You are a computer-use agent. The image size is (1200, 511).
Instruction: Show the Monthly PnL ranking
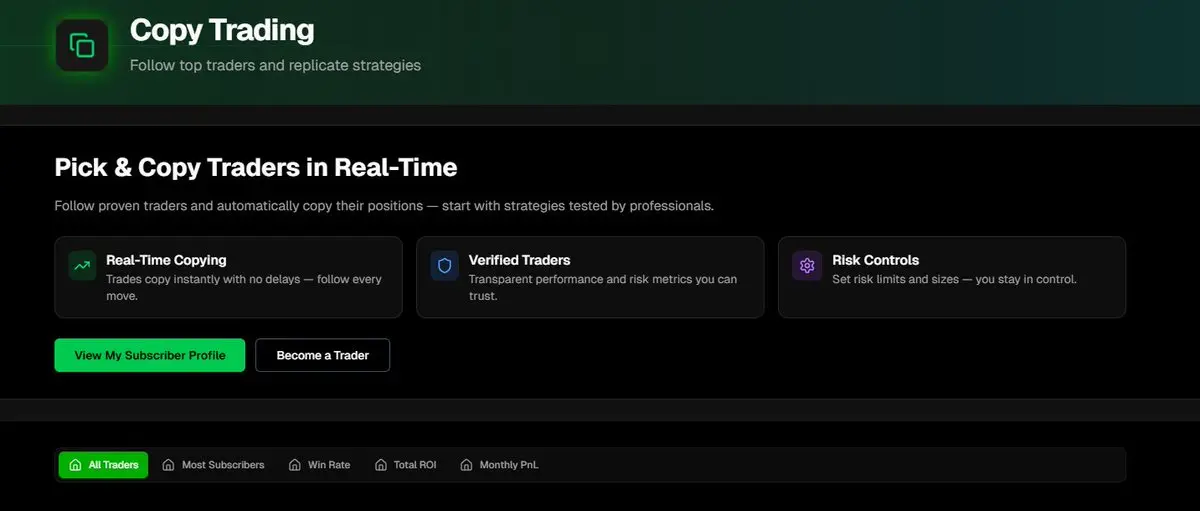pos(499,465)
